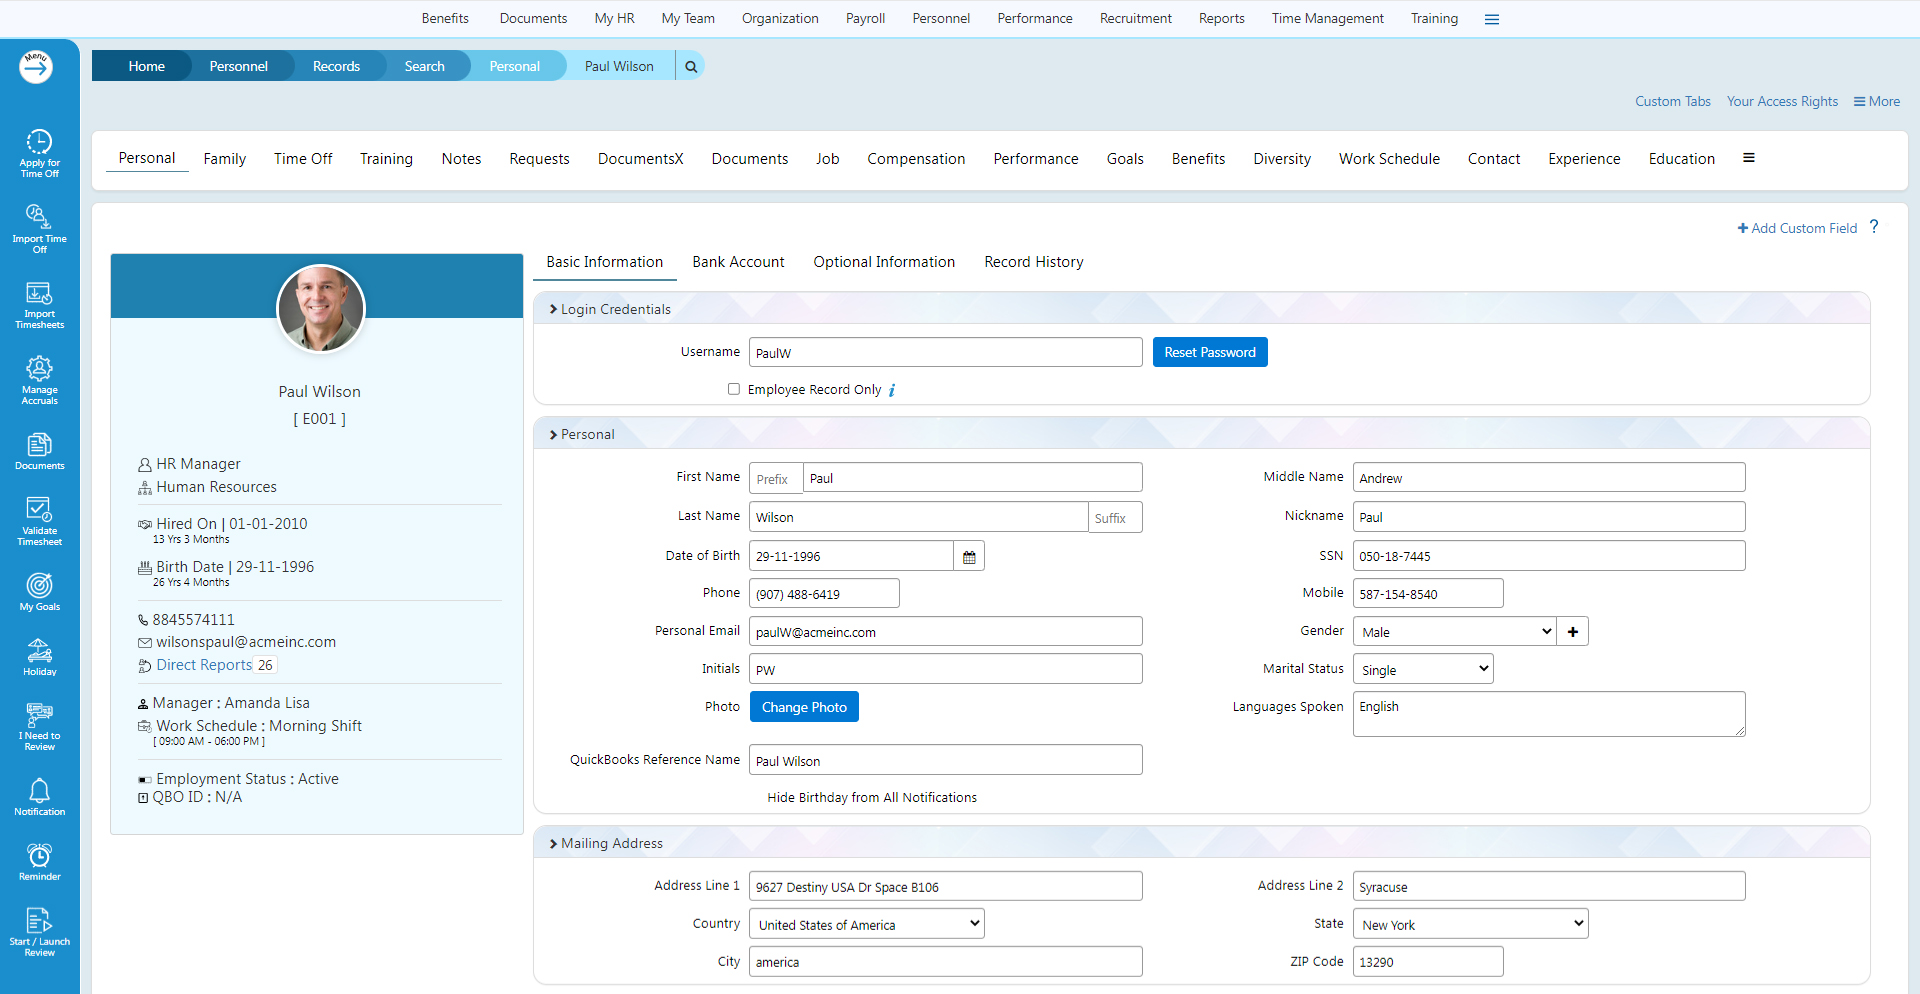Switch to the Bank Account tab
The height and width of the screenshot is (994, 1920).
[738, 262]
